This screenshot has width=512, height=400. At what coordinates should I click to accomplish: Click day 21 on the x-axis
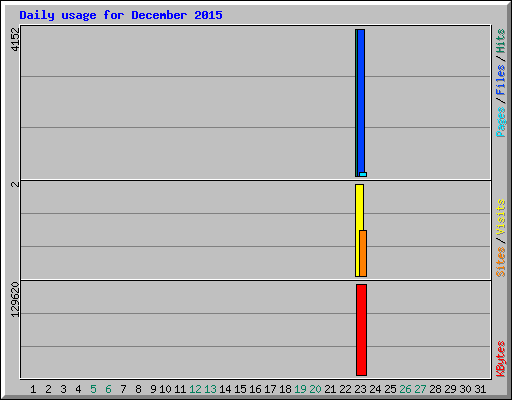tap(330, 389)
